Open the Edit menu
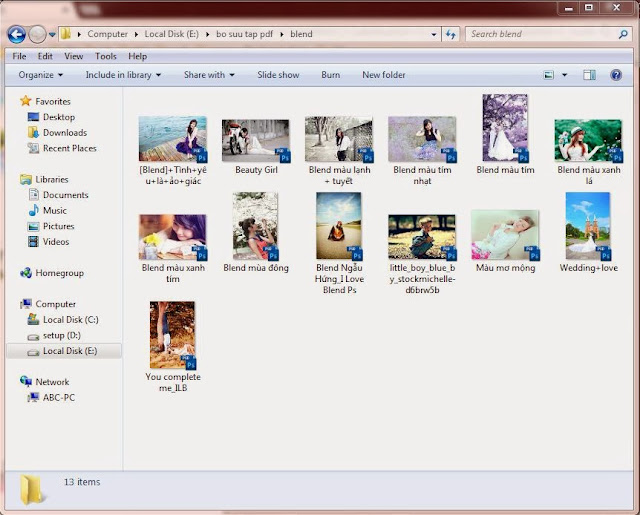Screen dimensions: 640x515 point(45,56)
